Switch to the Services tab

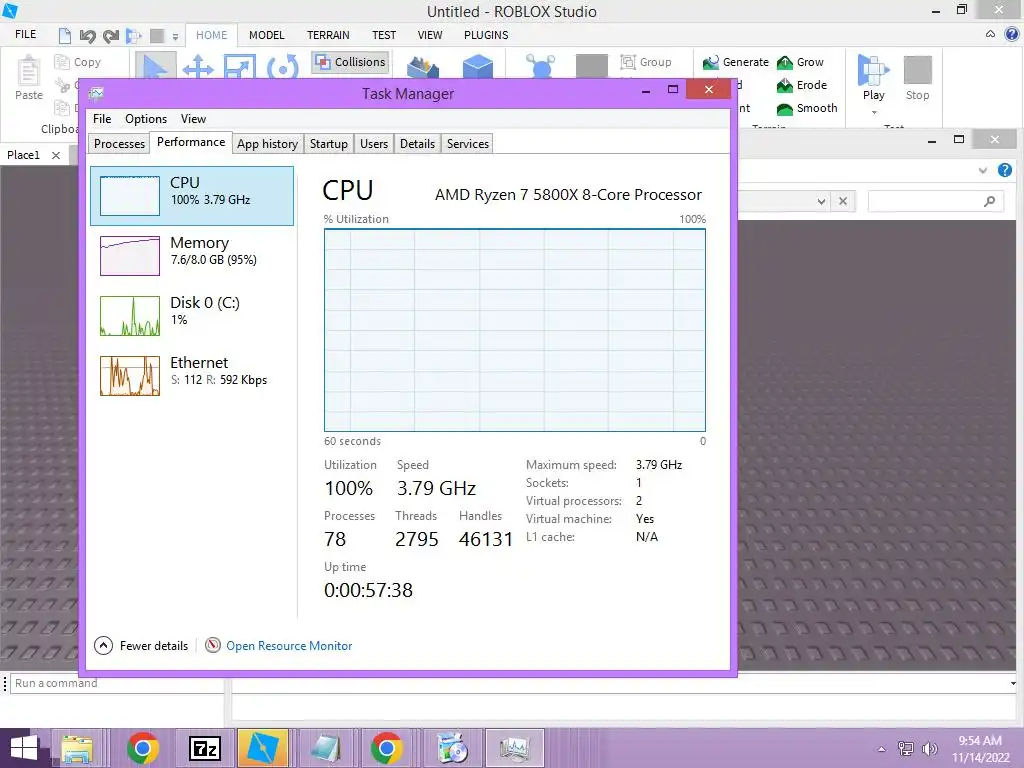(468, 144)
